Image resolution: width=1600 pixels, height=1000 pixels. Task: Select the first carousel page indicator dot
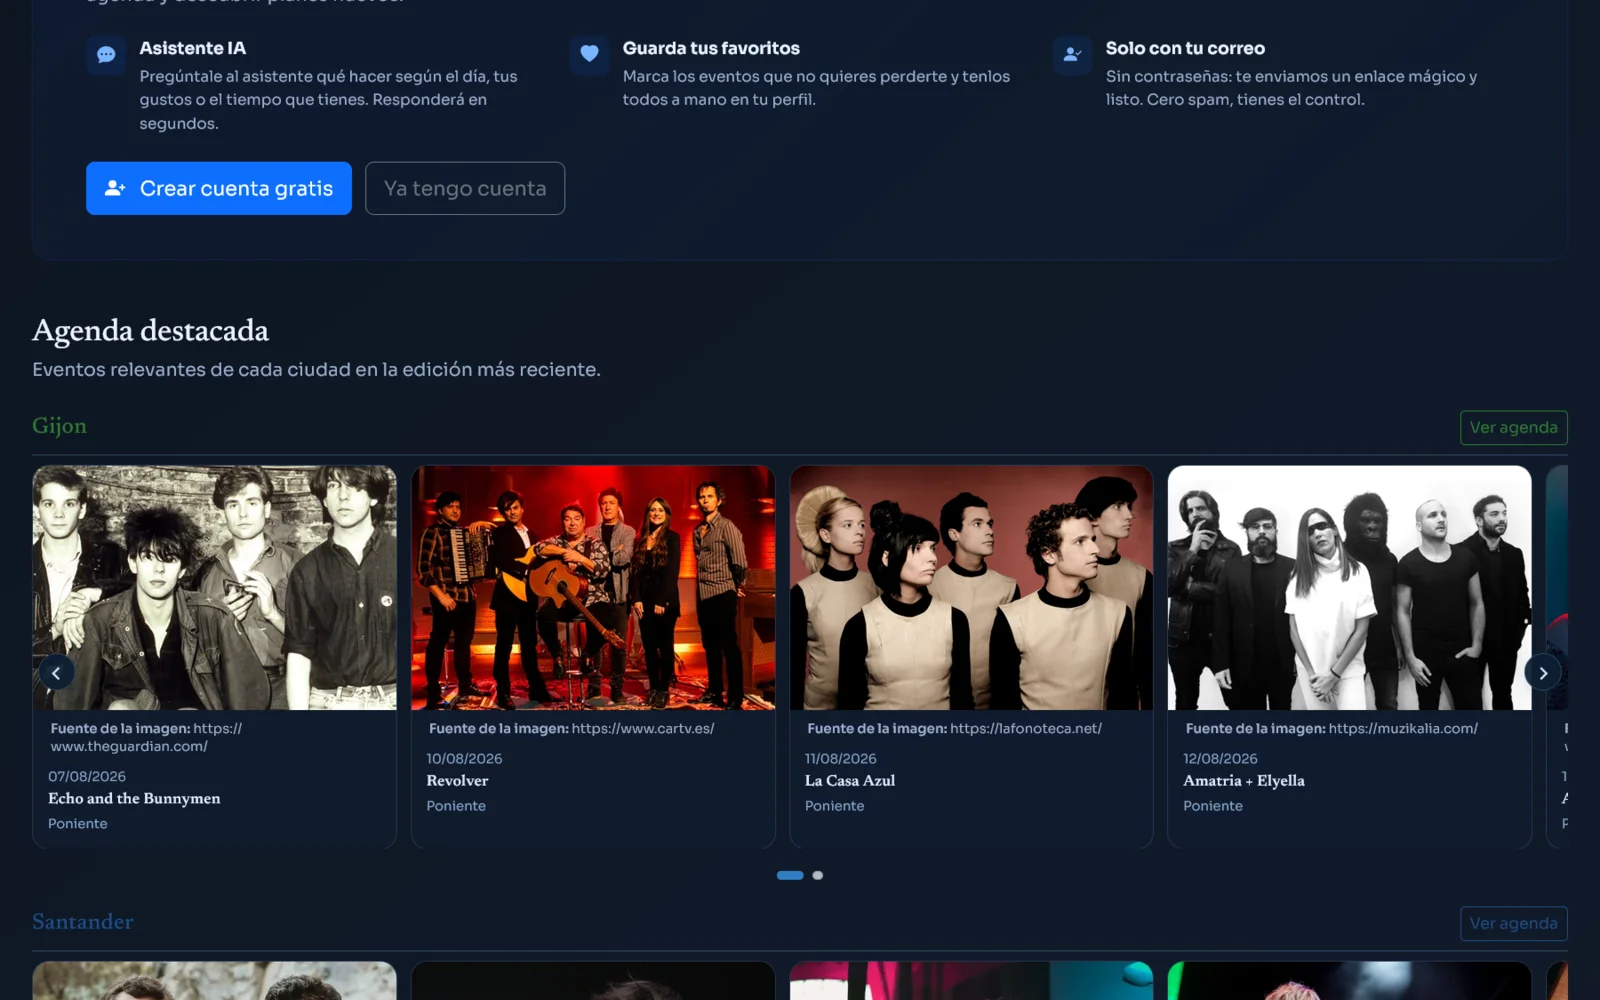pos(790,875)
